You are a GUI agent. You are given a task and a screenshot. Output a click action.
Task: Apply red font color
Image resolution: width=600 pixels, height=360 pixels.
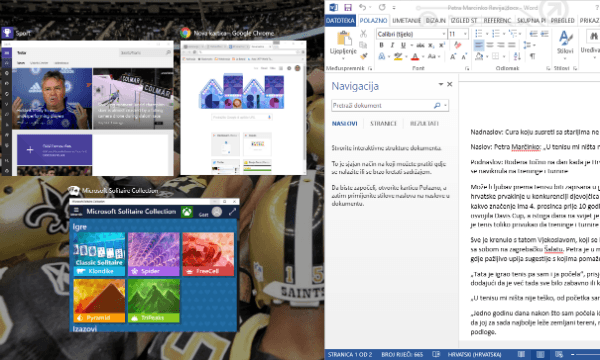[415, 57]
